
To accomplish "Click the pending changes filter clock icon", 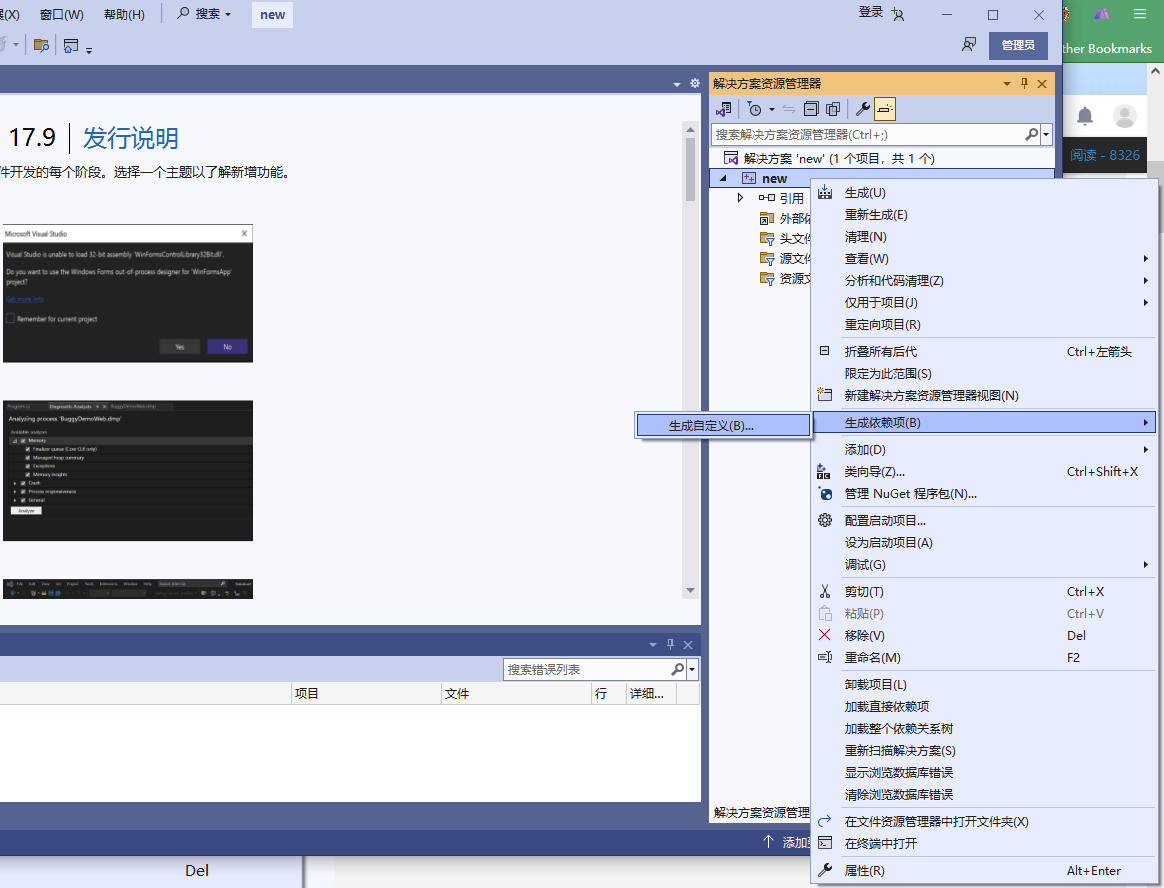I will click(755, 109).
